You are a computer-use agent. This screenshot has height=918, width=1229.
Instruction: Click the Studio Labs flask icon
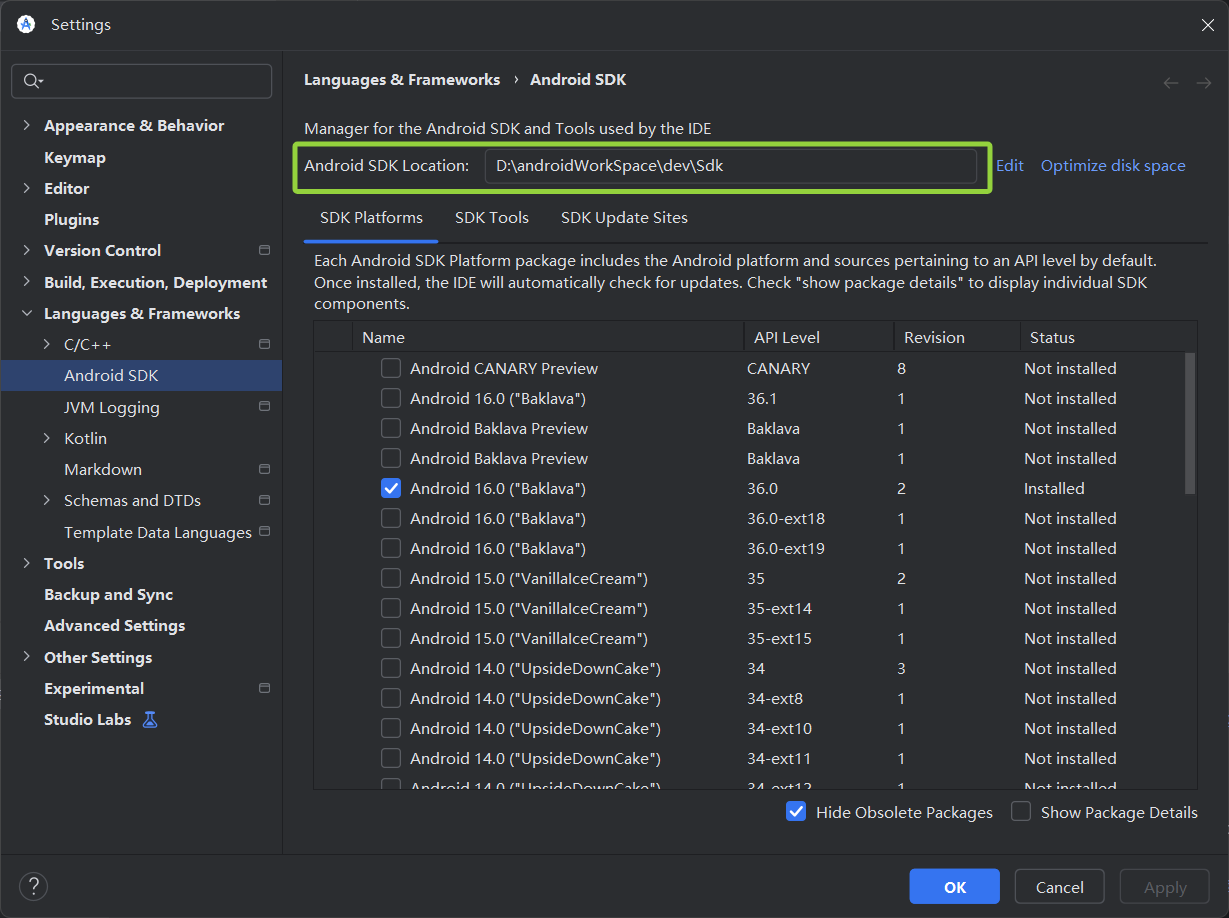(x=150, y=719)
